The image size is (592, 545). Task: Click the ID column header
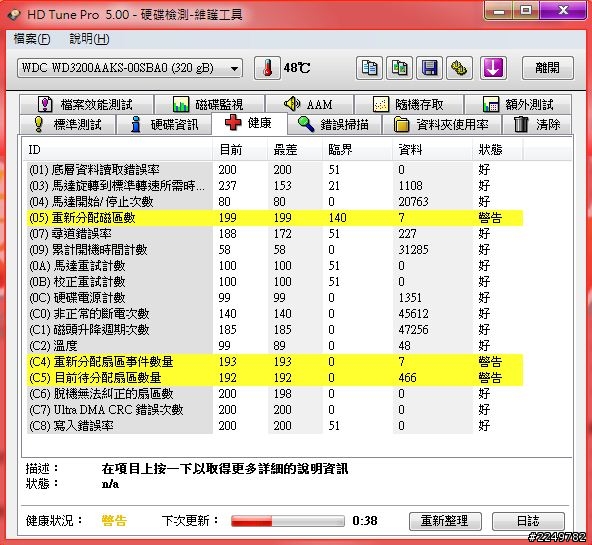(x=118, y=150)
